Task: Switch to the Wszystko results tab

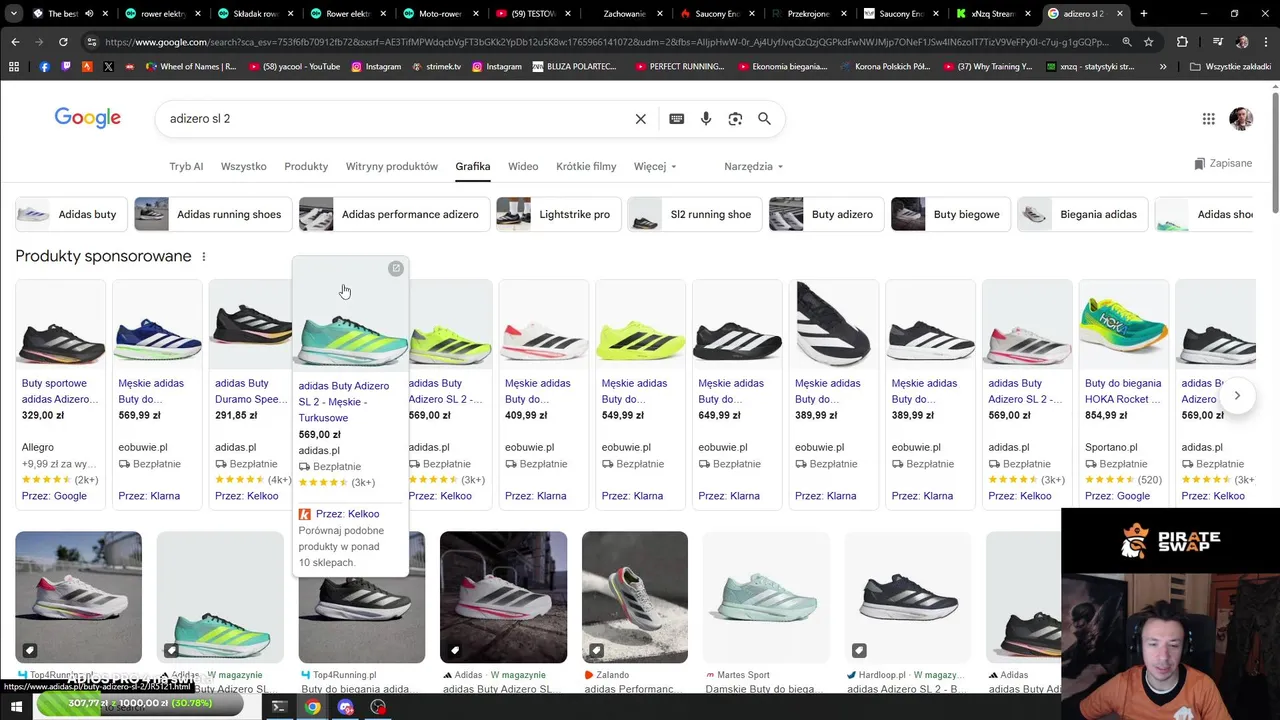Action: (x=243, y=166)
